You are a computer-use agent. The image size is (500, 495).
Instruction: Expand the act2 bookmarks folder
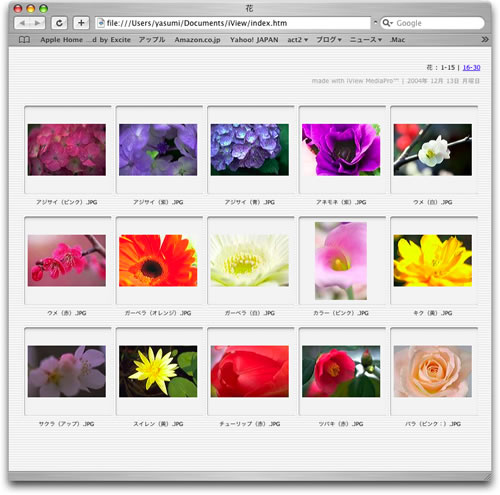(297, 40)
